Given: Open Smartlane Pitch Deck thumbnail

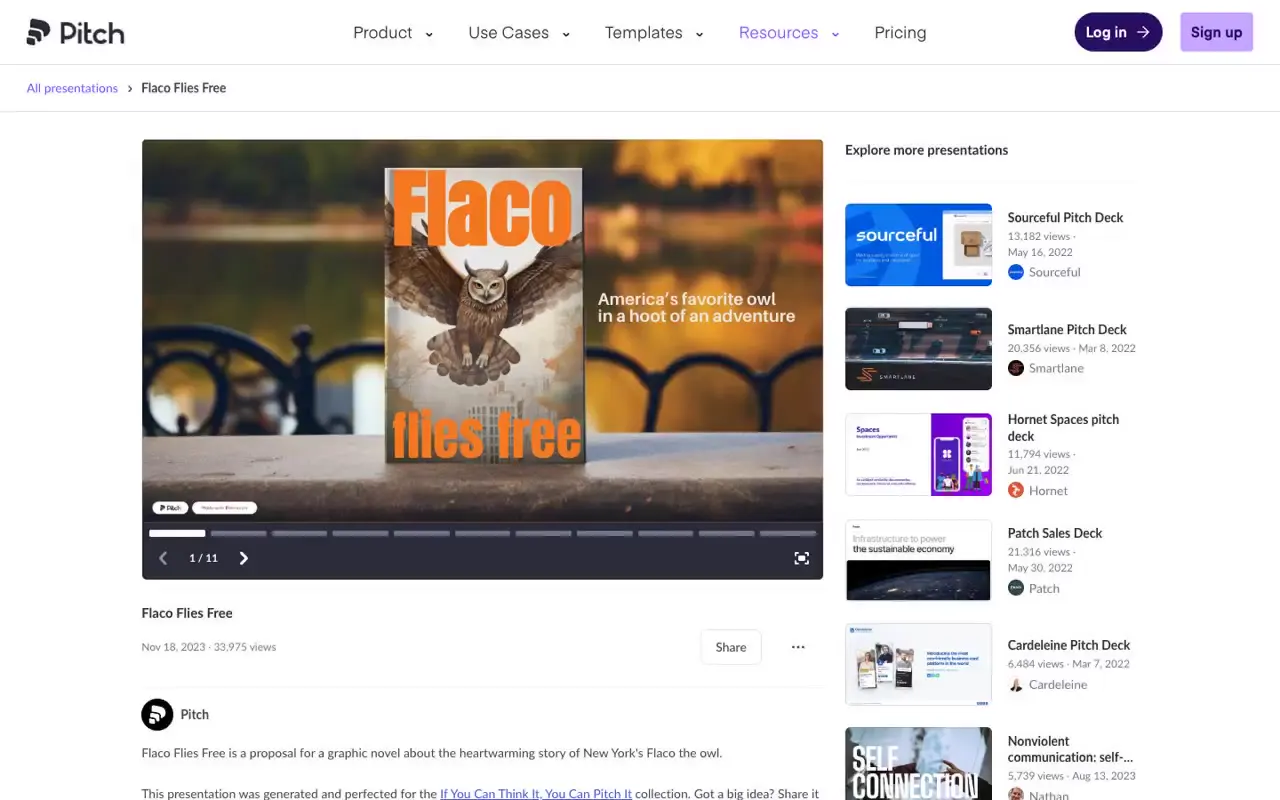Looking at the screenshot, I should coord(918,349).
